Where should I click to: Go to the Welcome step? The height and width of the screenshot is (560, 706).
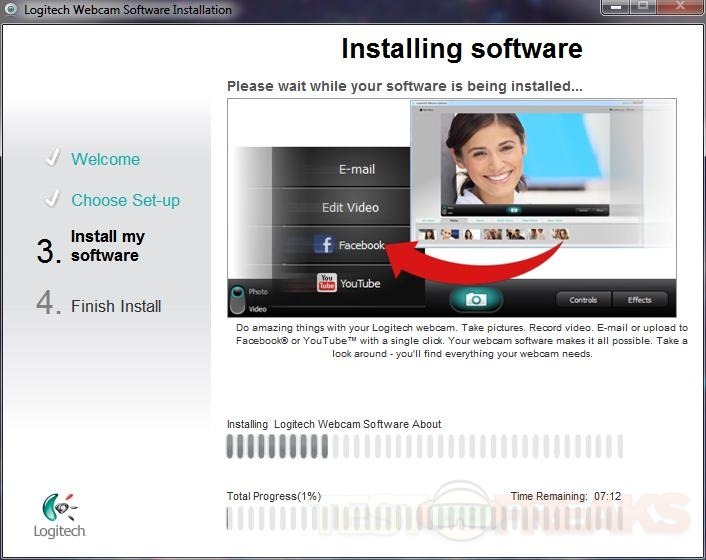click(x=105, y=159)
